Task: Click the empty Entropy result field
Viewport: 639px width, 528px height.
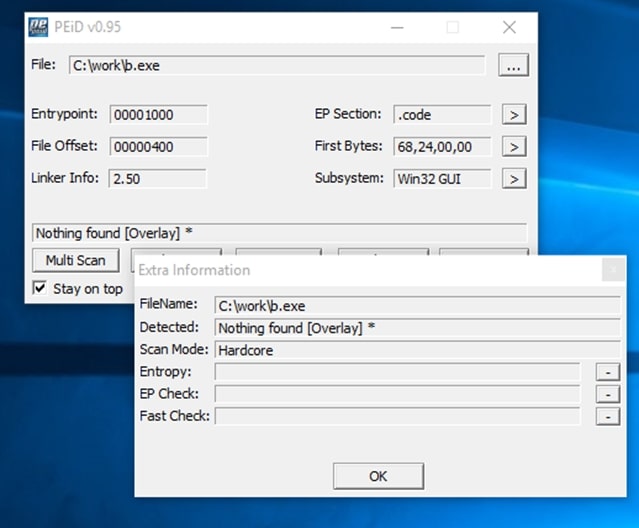Action: coord(397,372)
